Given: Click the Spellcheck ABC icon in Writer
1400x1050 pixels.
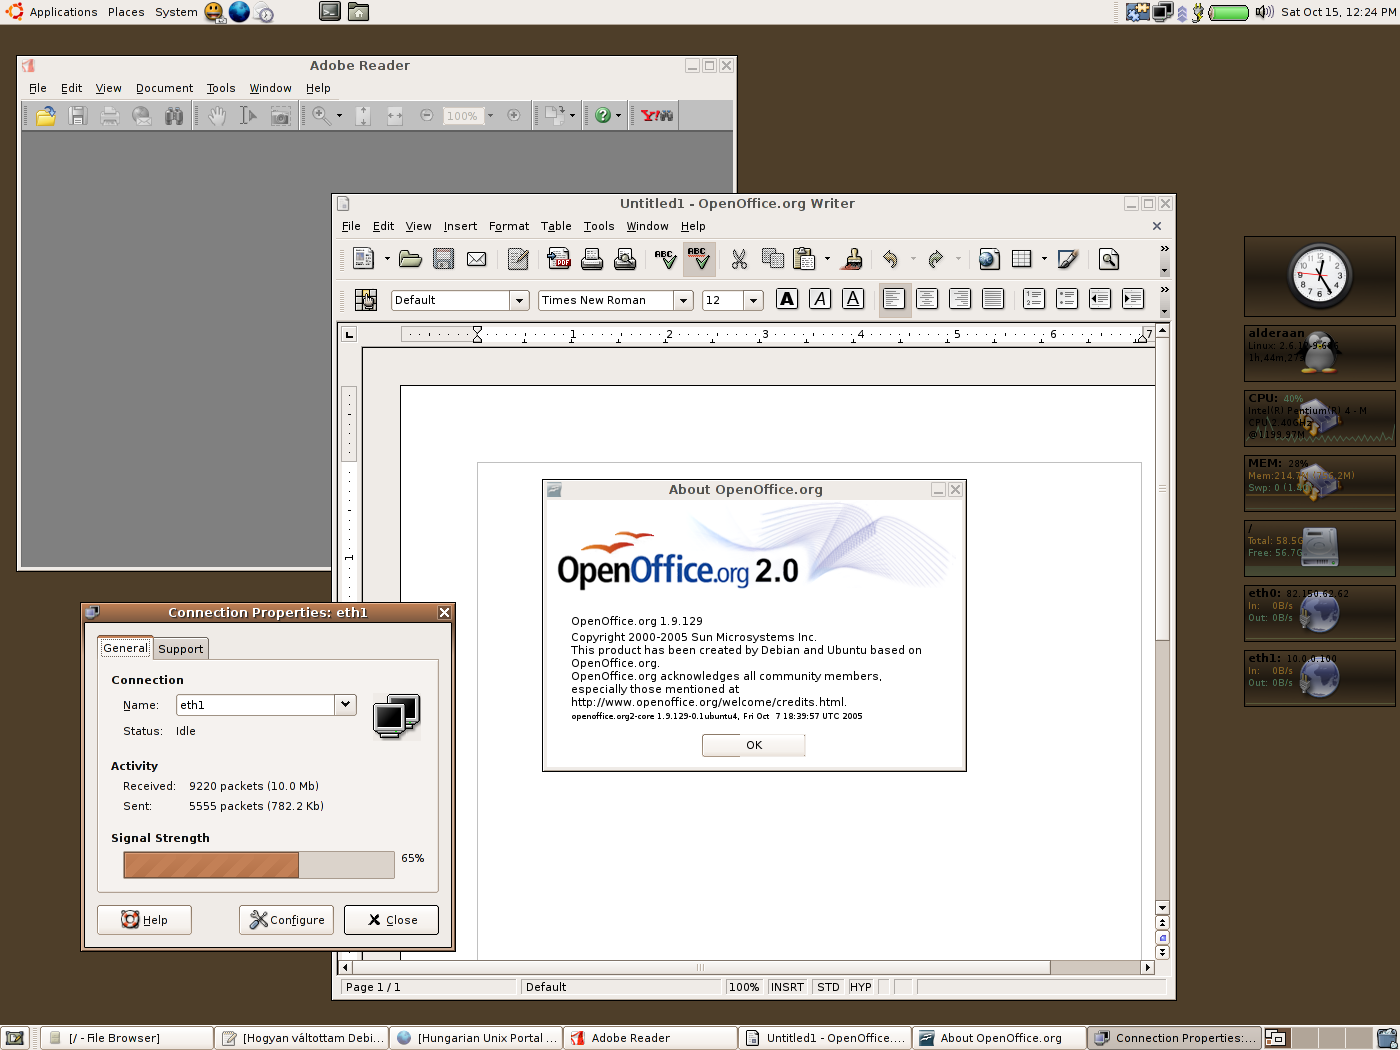Looking at the screenshot, I should (665, 259).
